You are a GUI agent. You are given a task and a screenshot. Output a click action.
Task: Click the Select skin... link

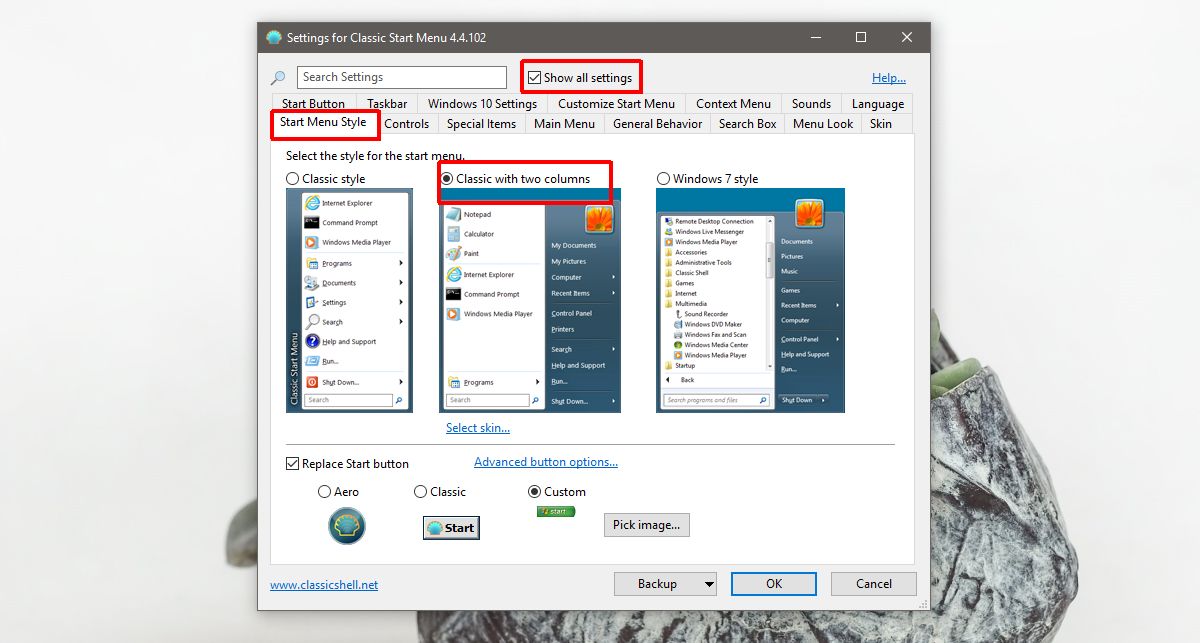point(478,428)
